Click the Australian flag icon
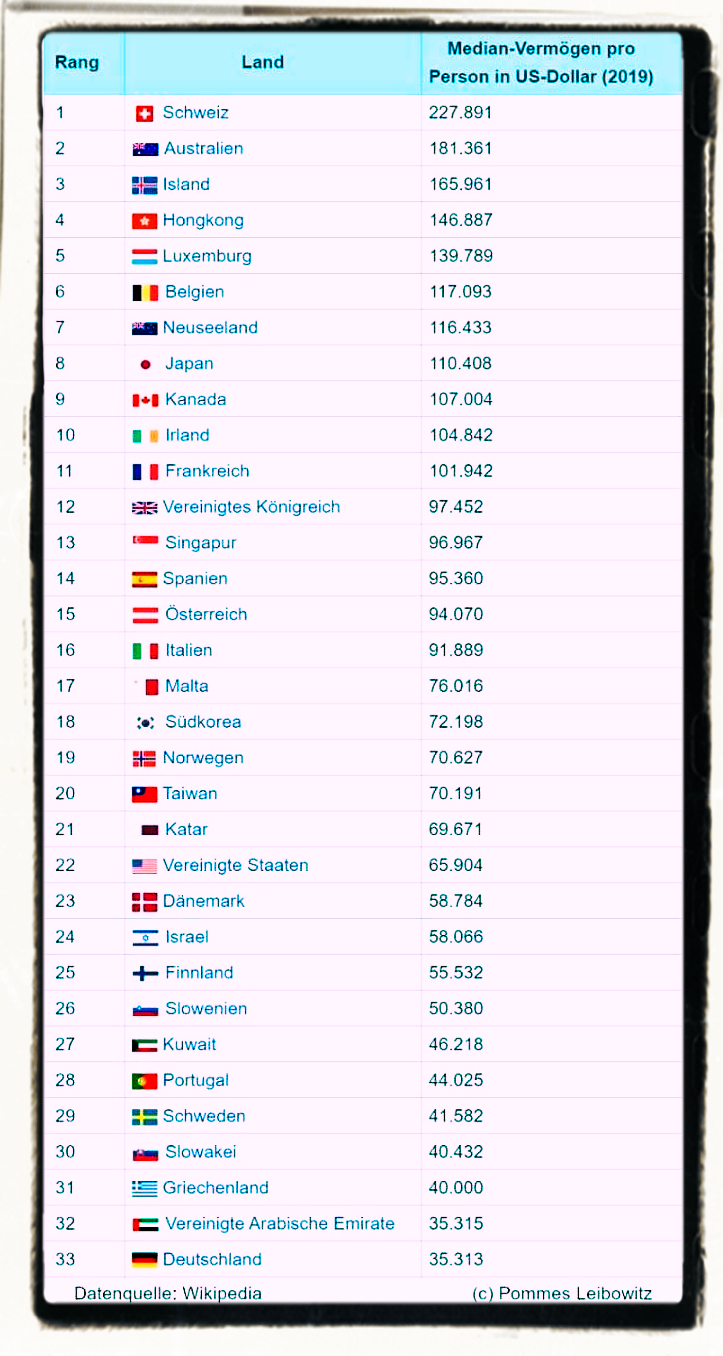The width and height of the screenshot is (723, 1356). click(145, 149)
